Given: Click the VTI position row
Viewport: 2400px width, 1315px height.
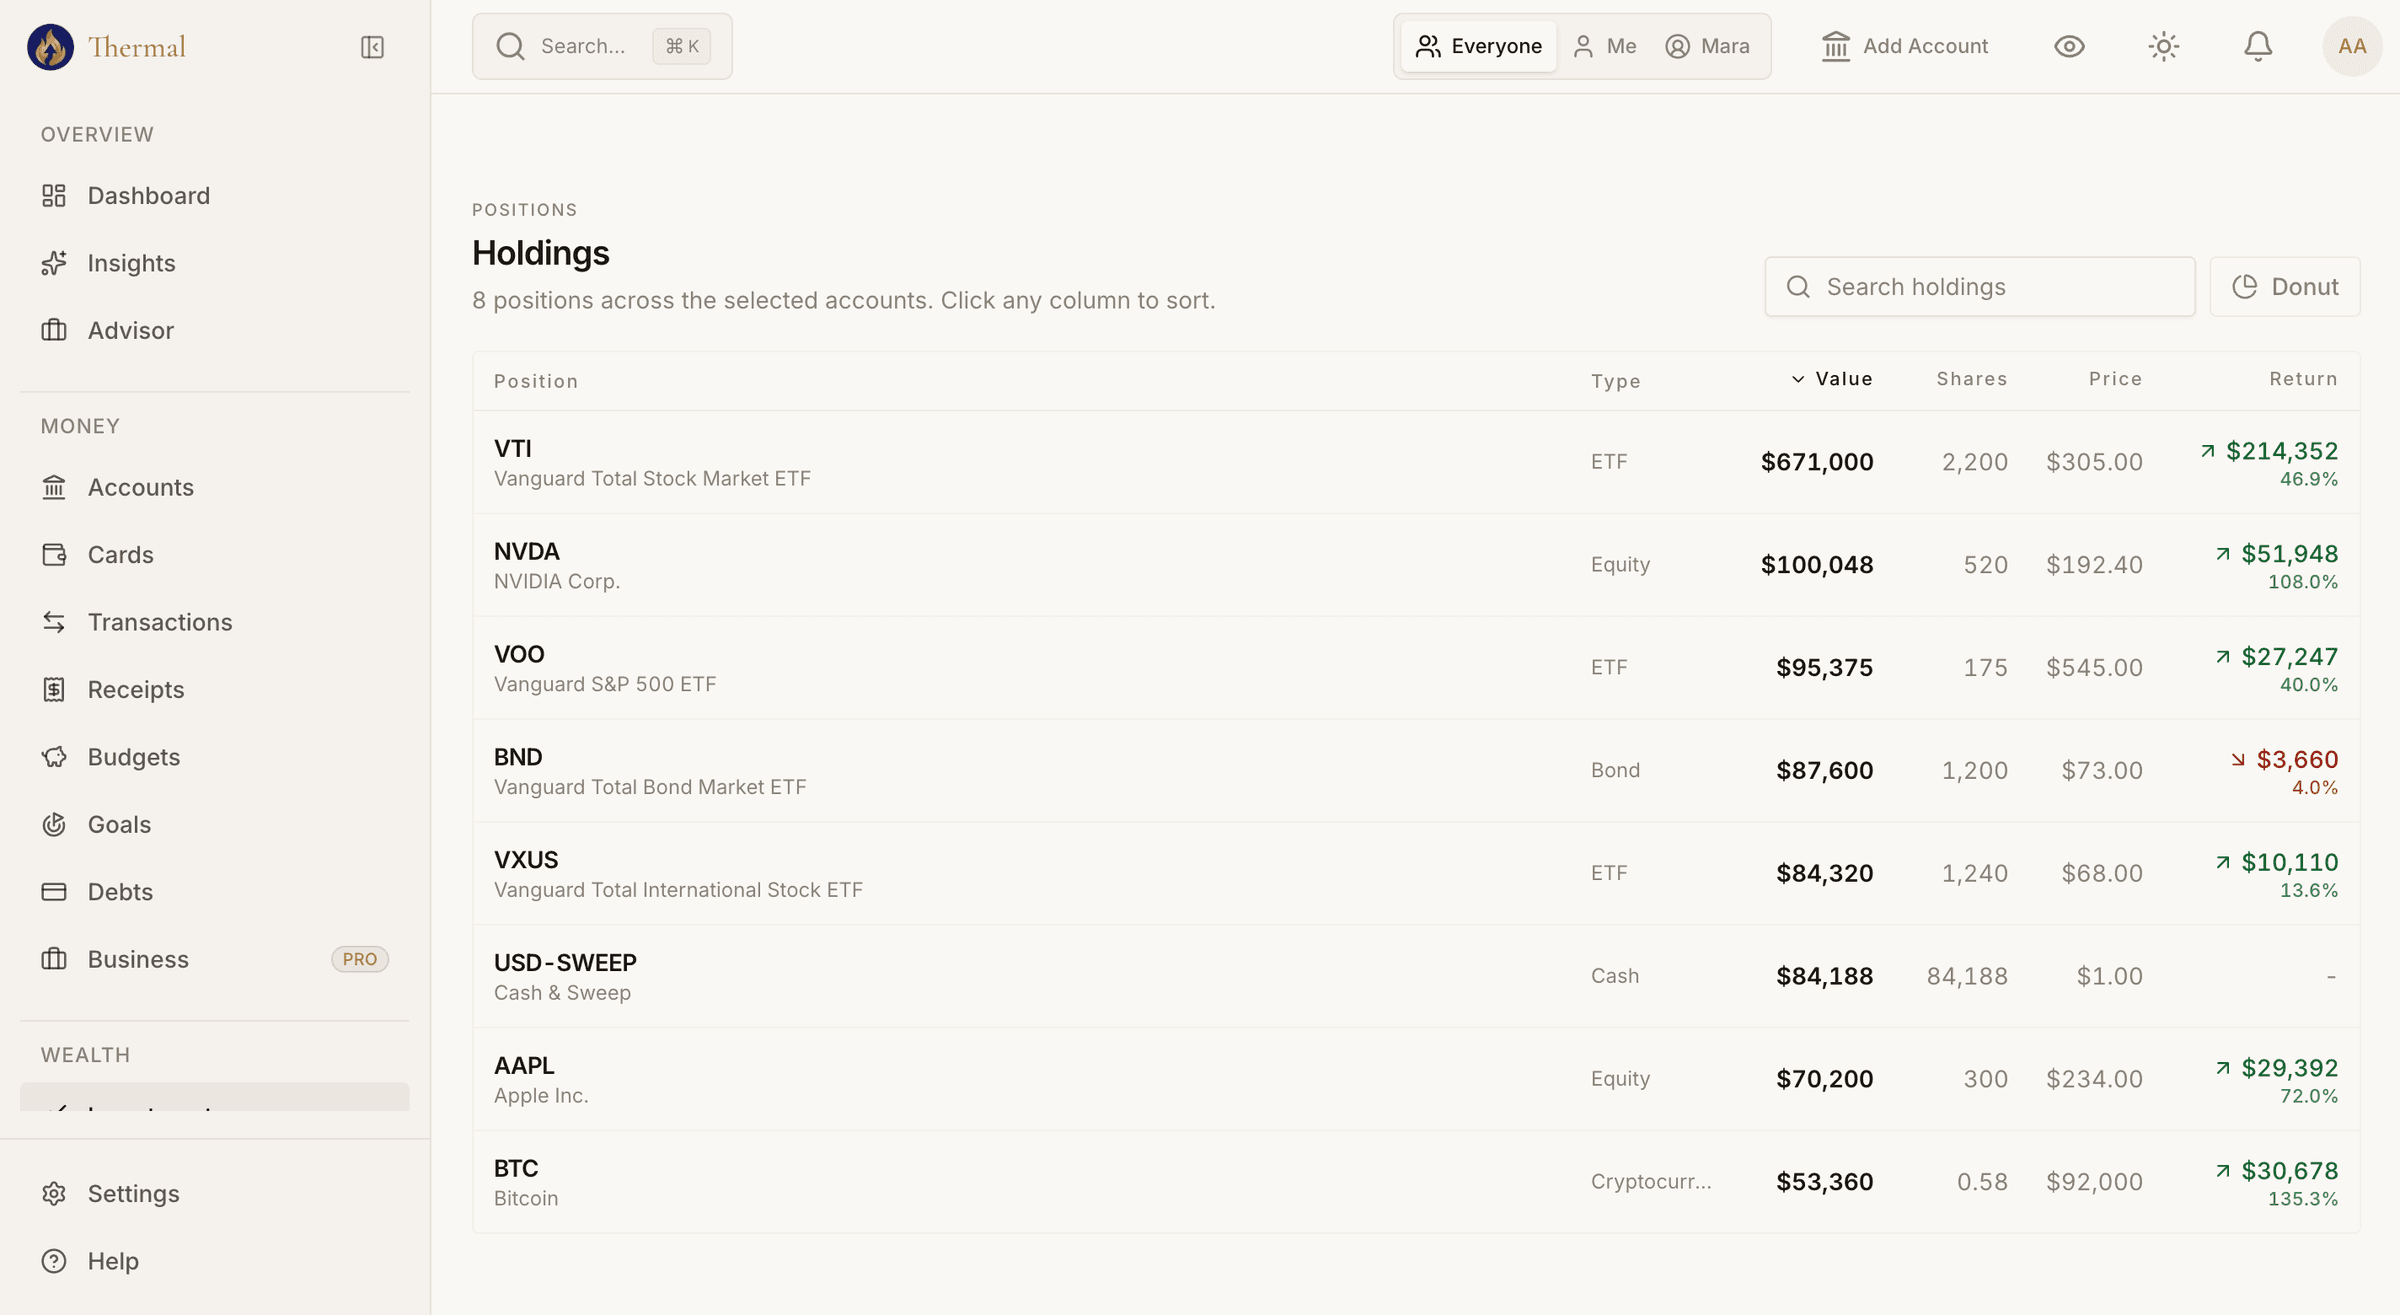Looking at the screenshot, I should click(x=1416, y=462).
